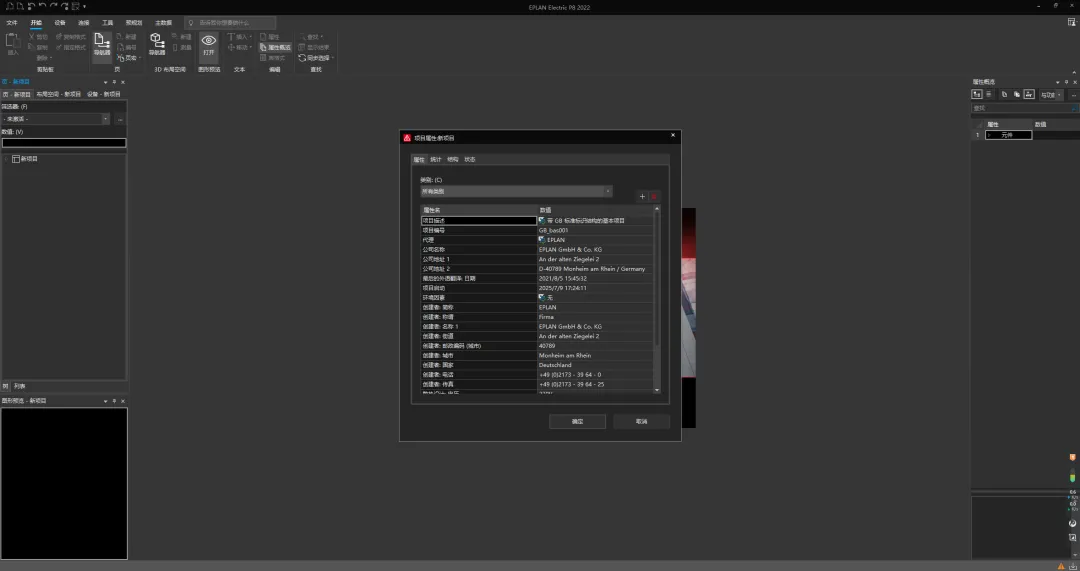This screenshot has width=1080, height=571.
Task: Click the 查找 search field in 属性概览
Action: point(1025,108)
